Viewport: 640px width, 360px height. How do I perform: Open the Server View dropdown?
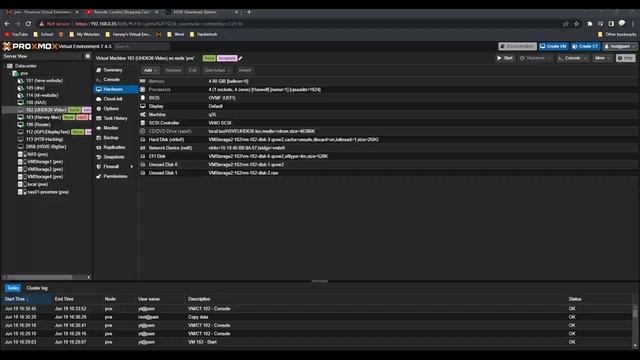42,56
